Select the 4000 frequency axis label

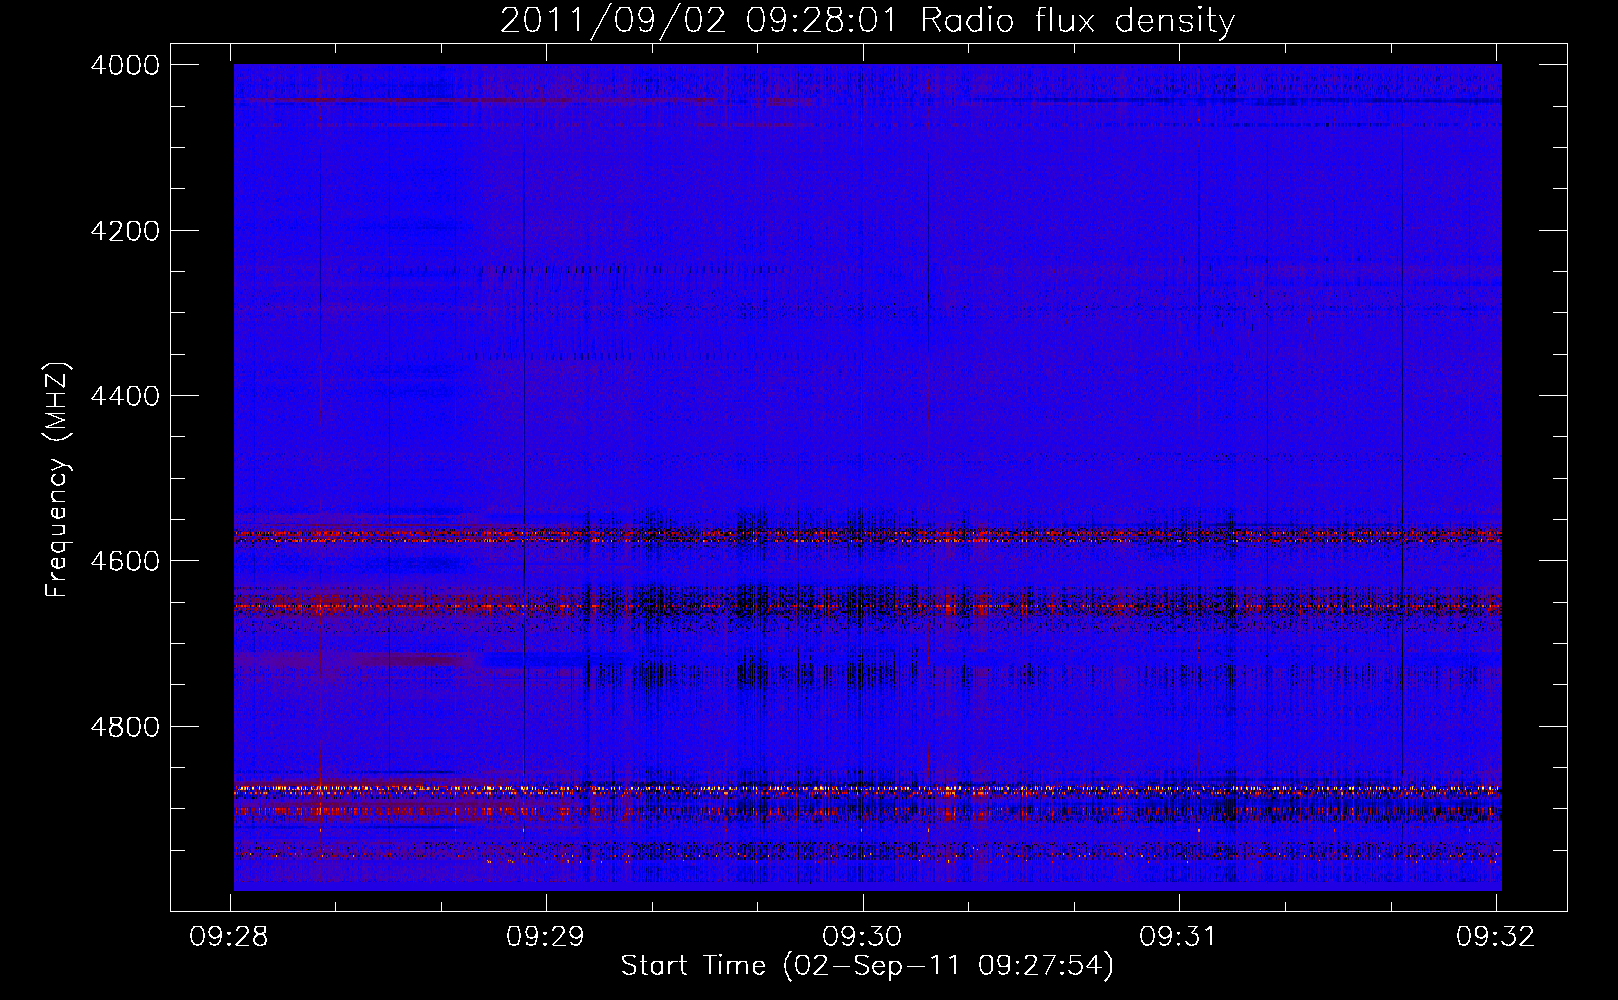[x=125, y=65]
